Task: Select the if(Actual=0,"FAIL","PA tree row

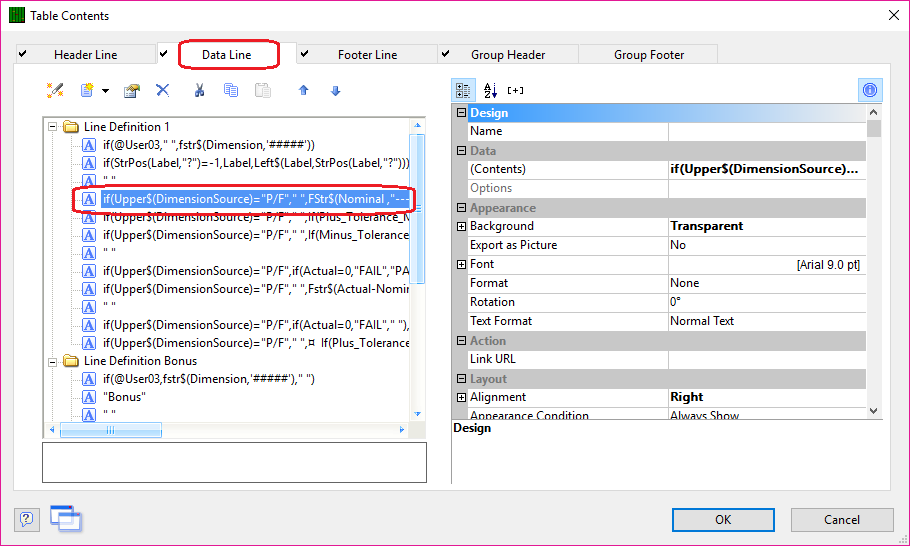Action: click(x=256, y=271)
